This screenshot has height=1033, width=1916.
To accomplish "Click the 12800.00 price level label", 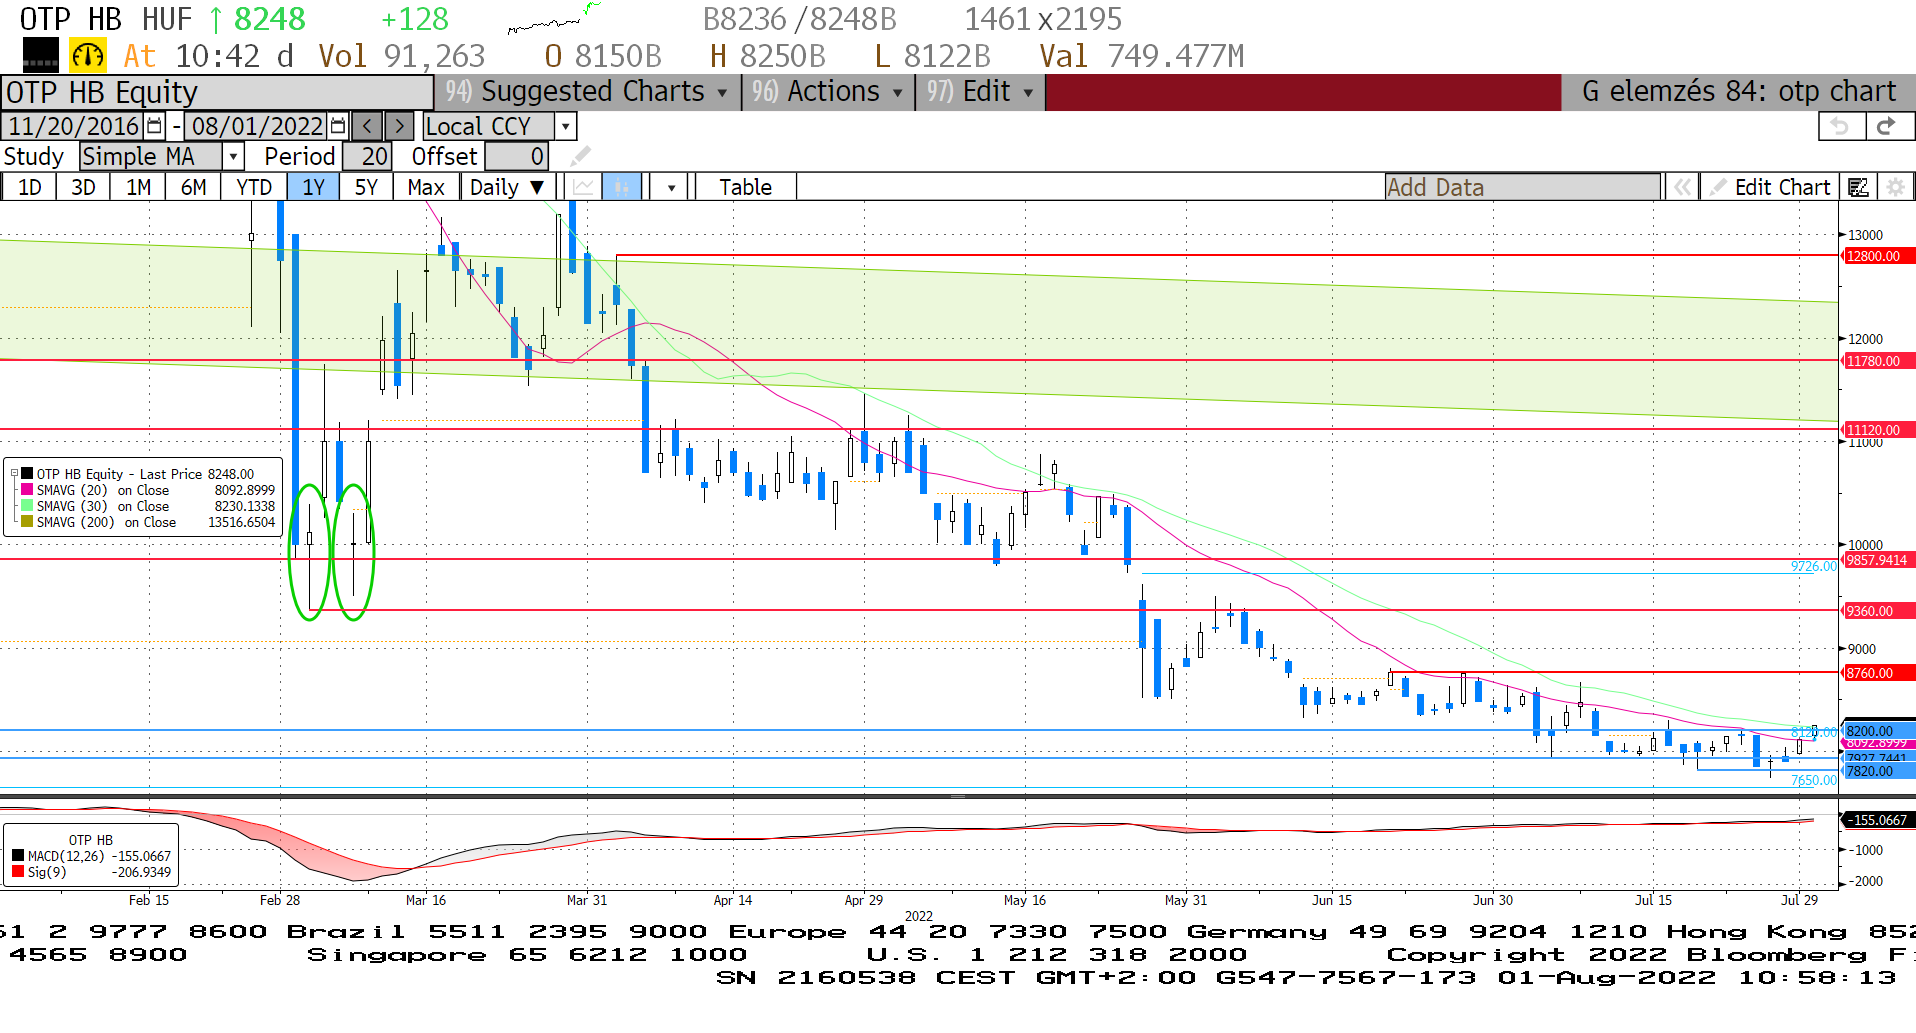I will [1878, 256].
